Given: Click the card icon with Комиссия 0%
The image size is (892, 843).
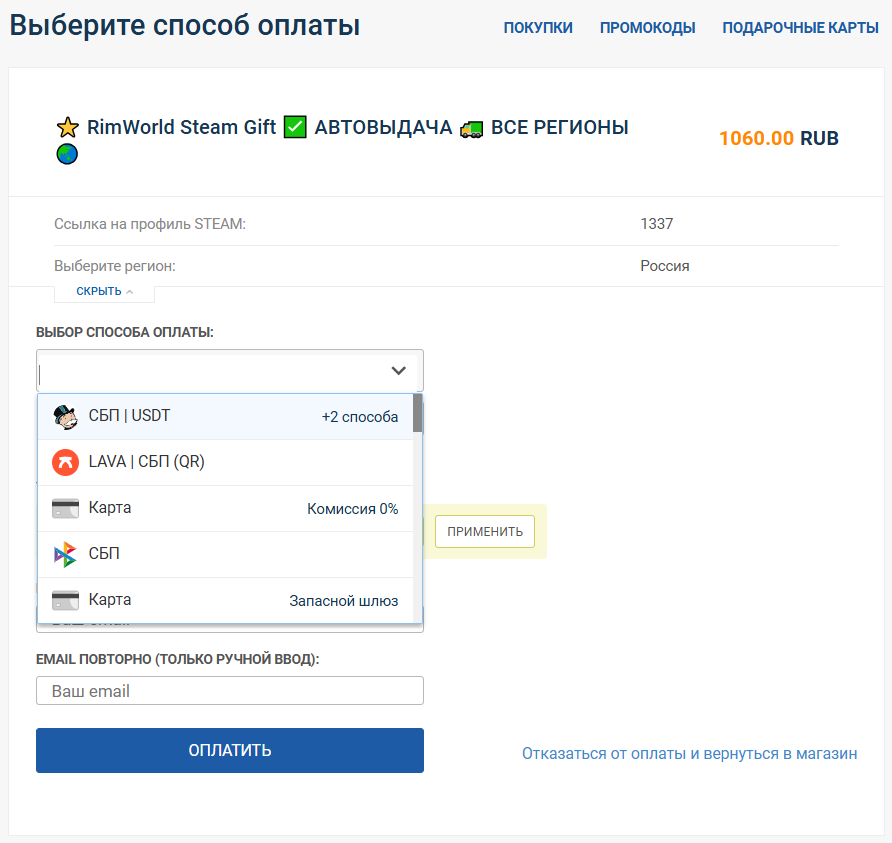Looking at the screenshot, I should click(x=65, y=509).
